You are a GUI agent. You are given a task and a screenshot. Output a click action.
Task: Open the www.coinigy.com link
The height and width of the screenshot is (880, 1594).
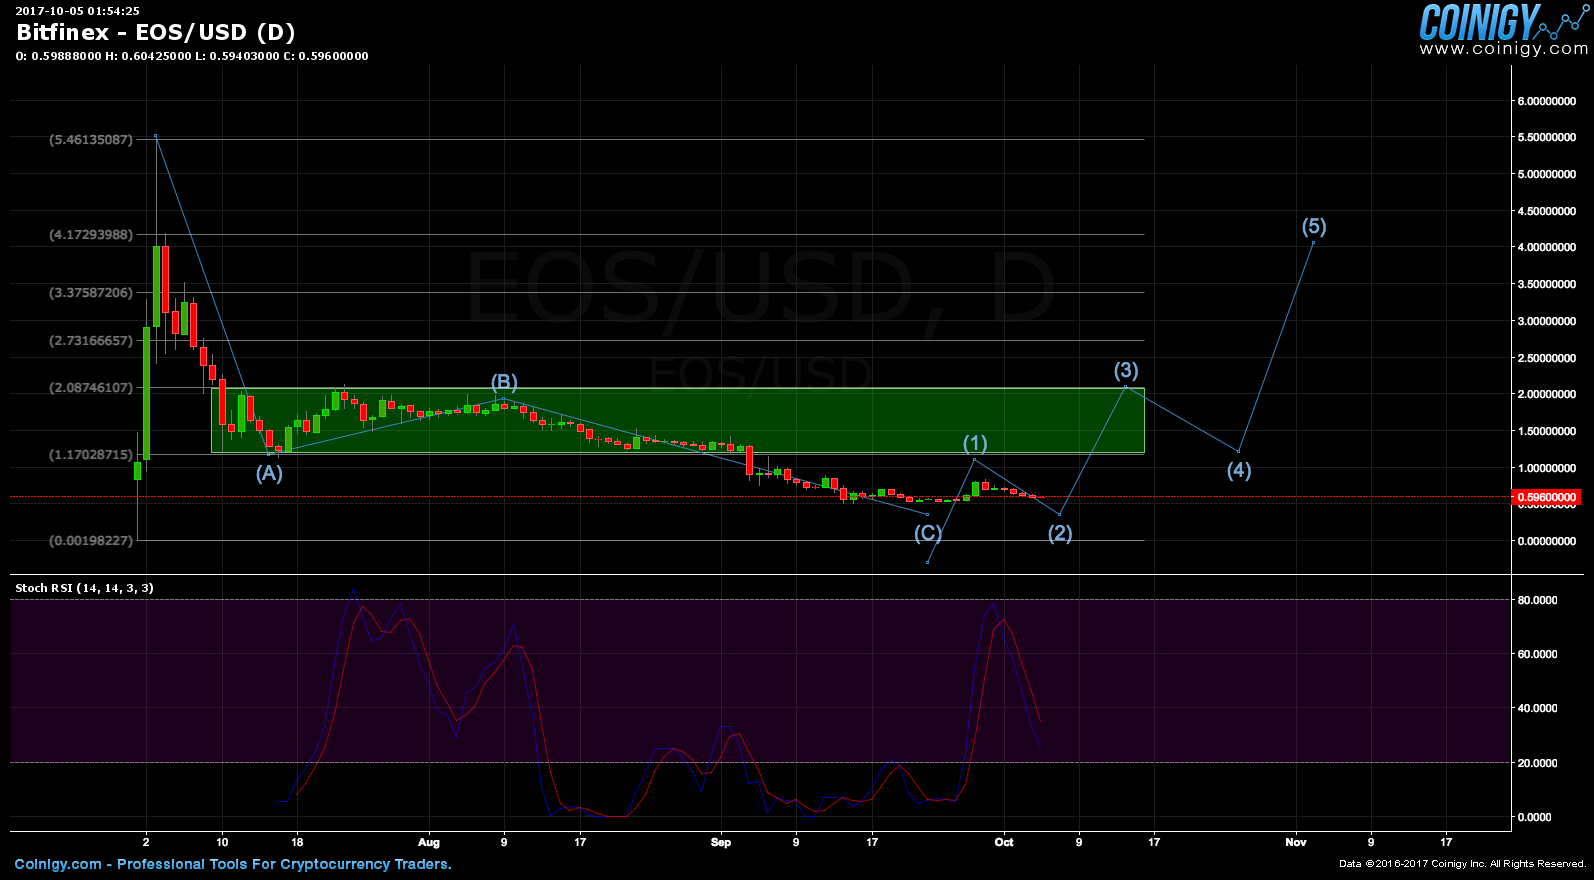(1503, 48)
